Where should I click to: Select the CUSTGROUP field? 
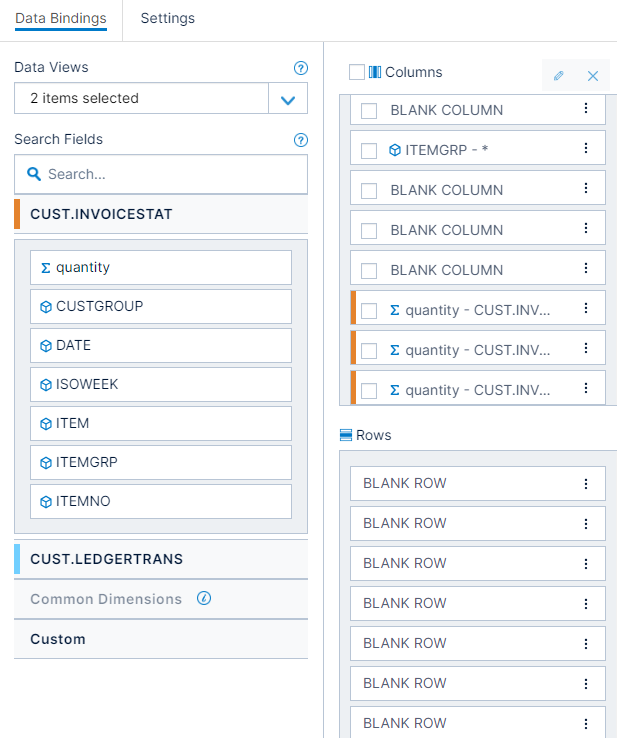pos(161,306)
